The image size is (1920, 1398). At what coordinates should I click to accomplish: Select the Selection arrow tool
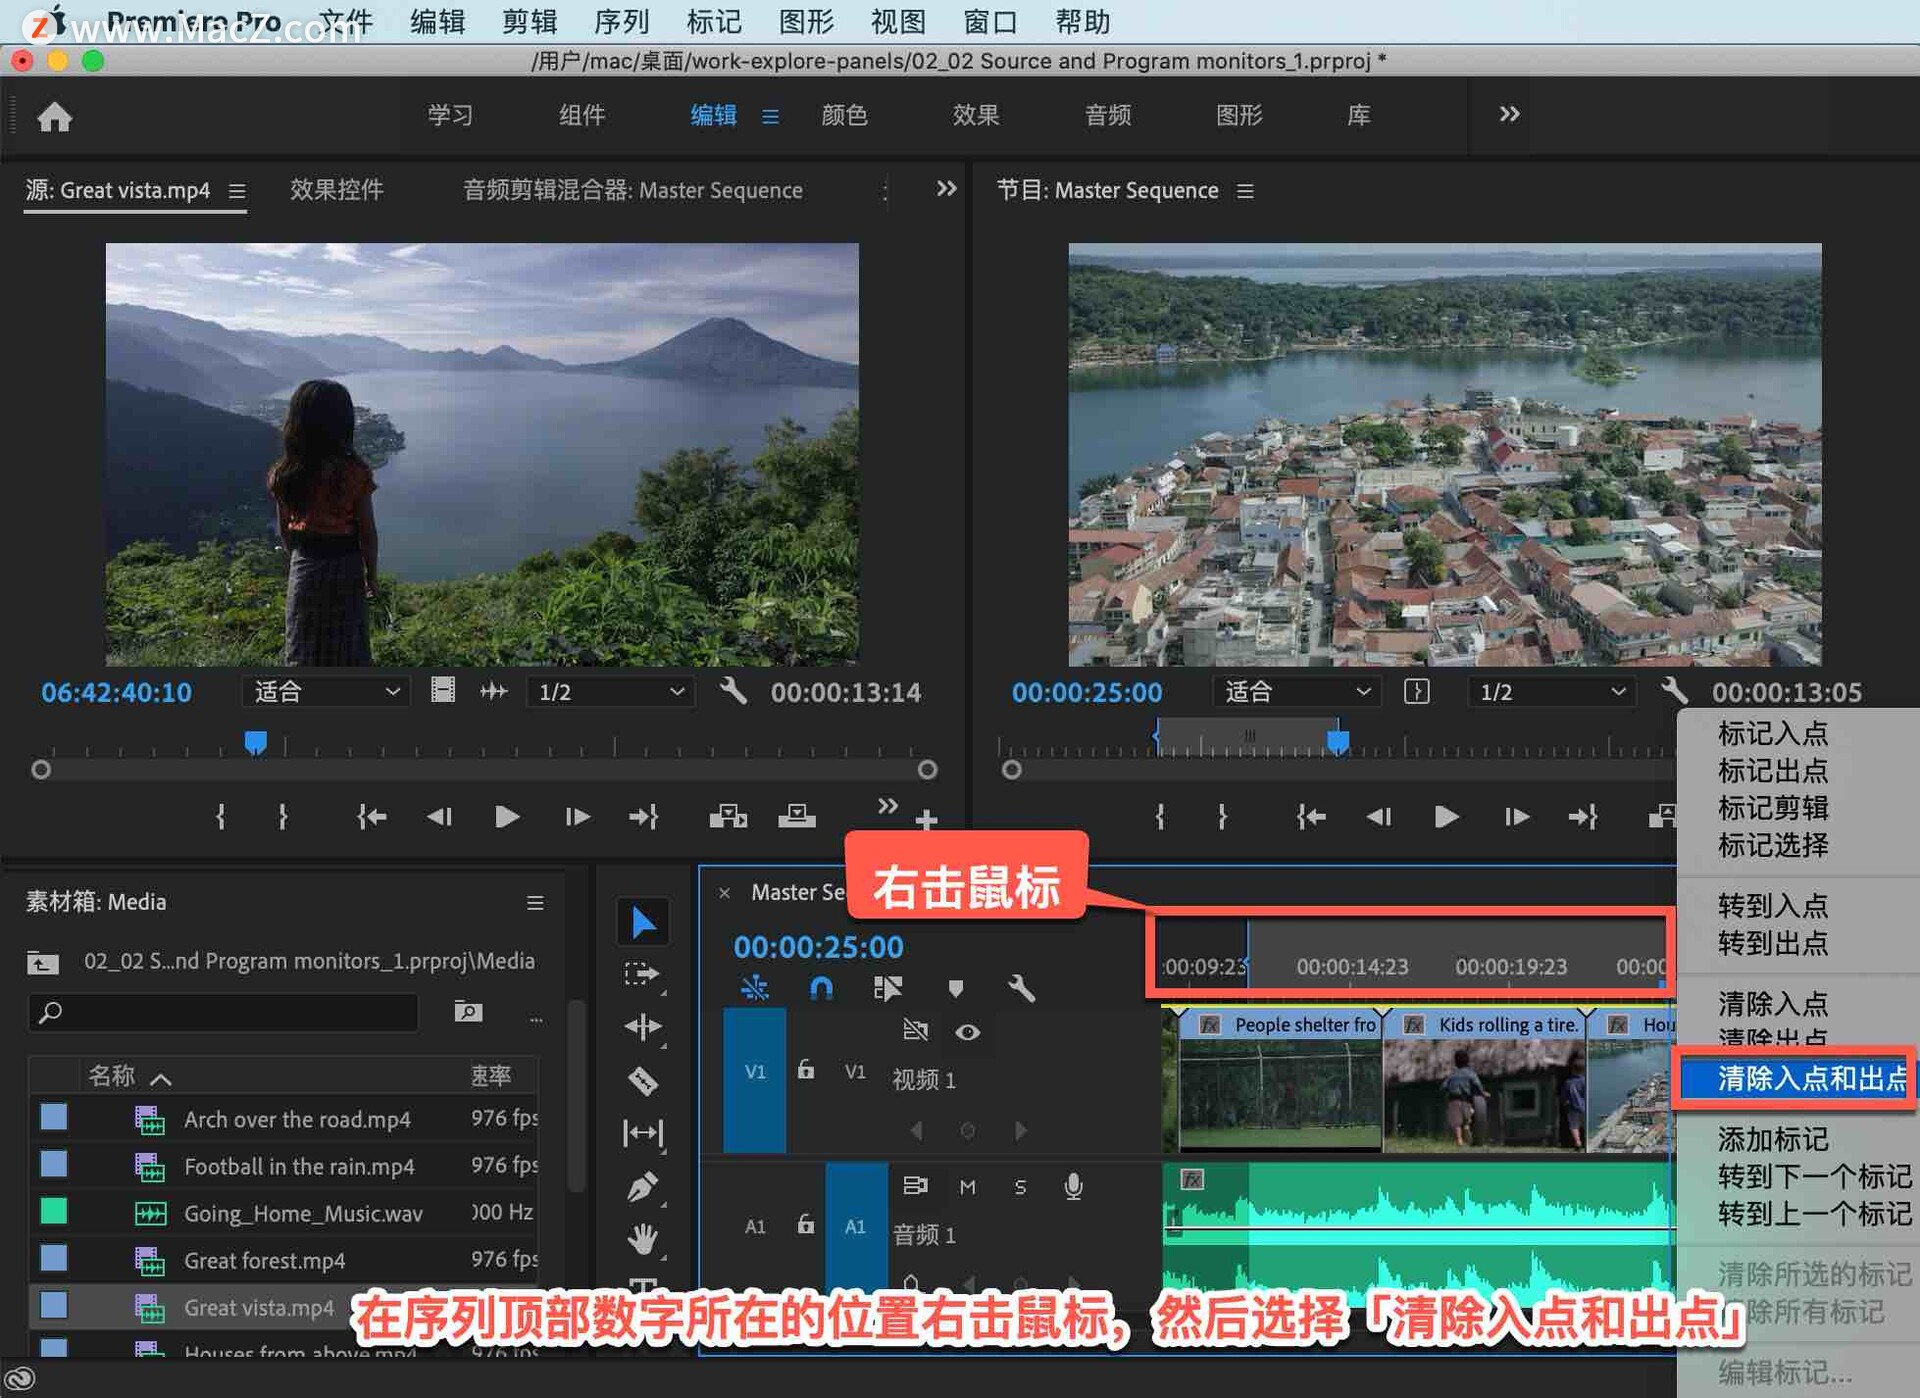click(643, 922)
